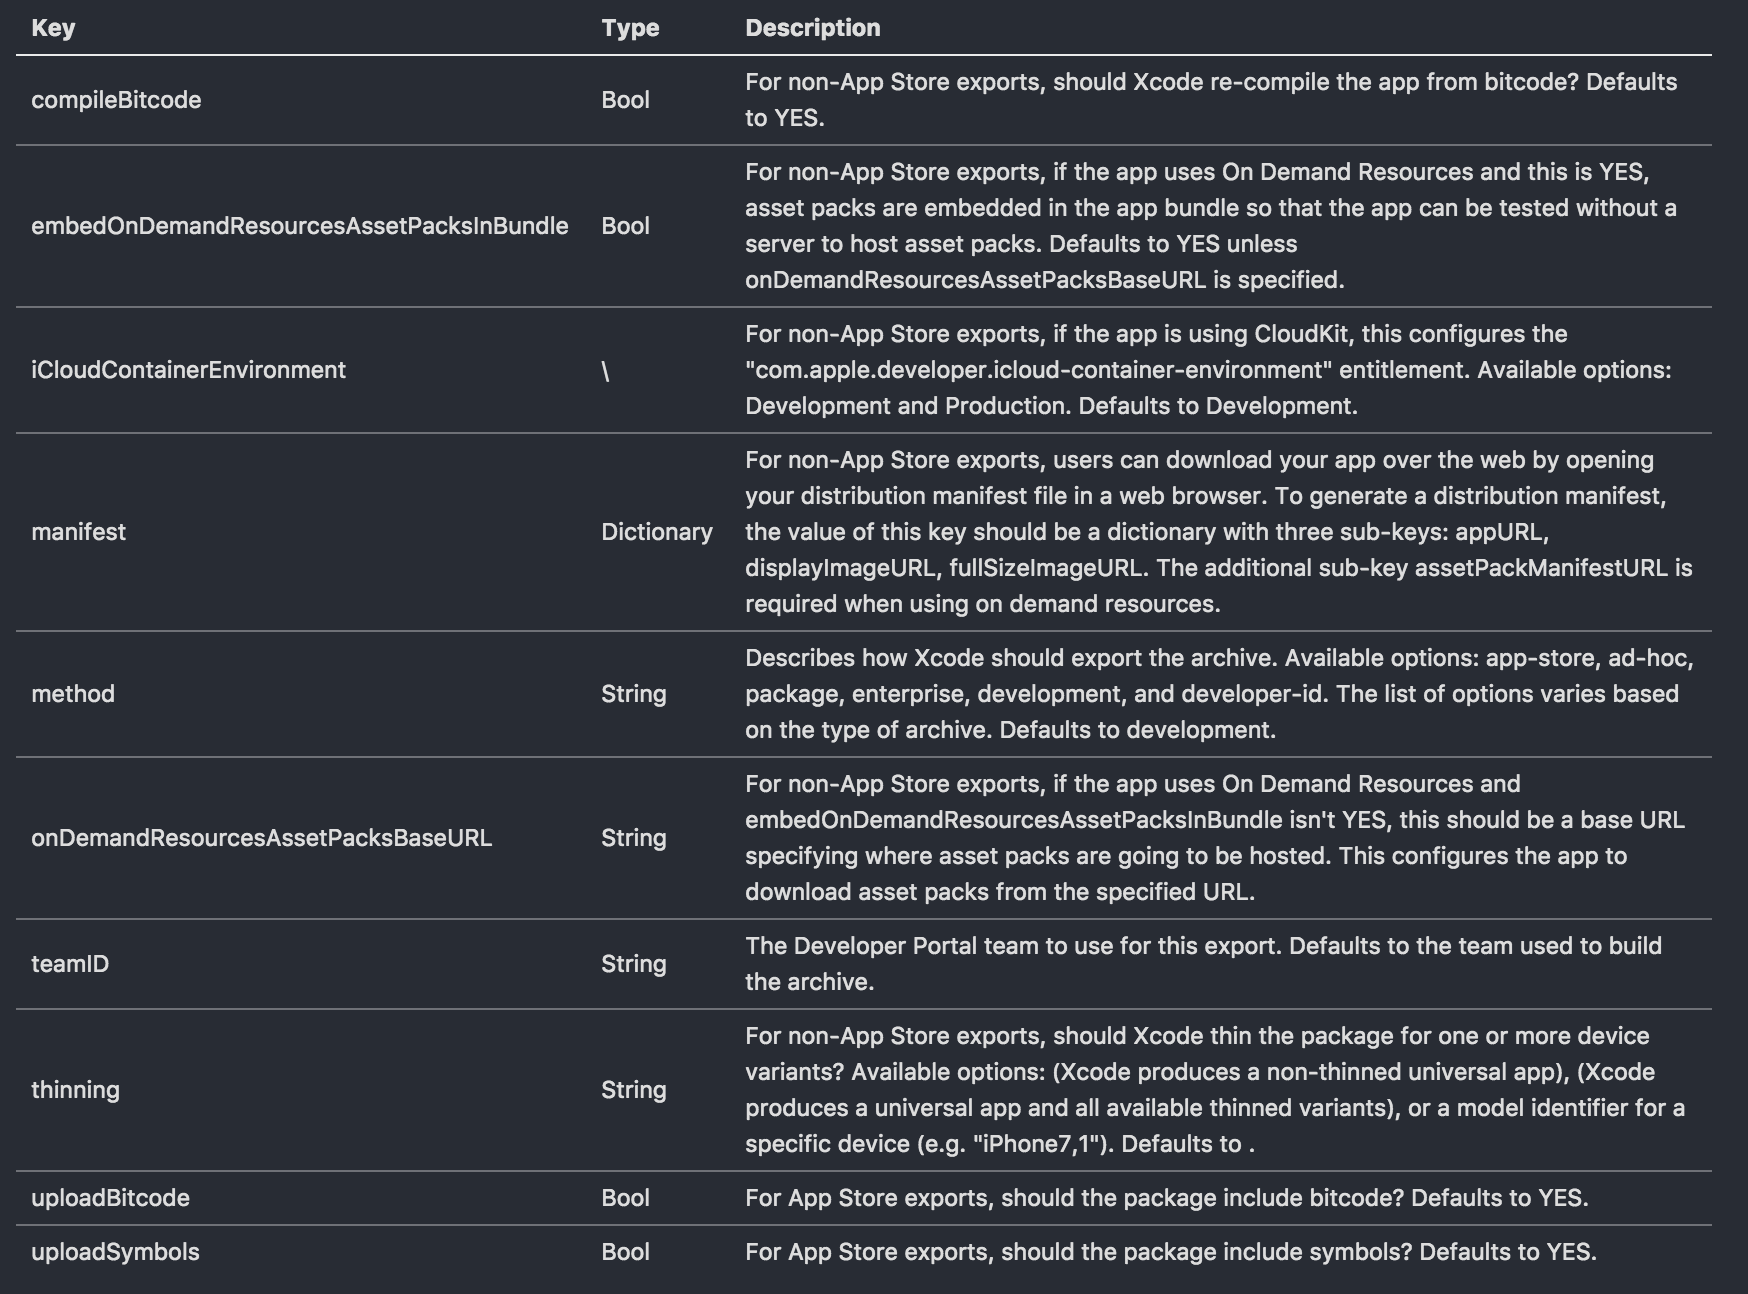Select the compileBitcode key cell
This screenshot has width=1748, height=1294.
tap(116, 100)
